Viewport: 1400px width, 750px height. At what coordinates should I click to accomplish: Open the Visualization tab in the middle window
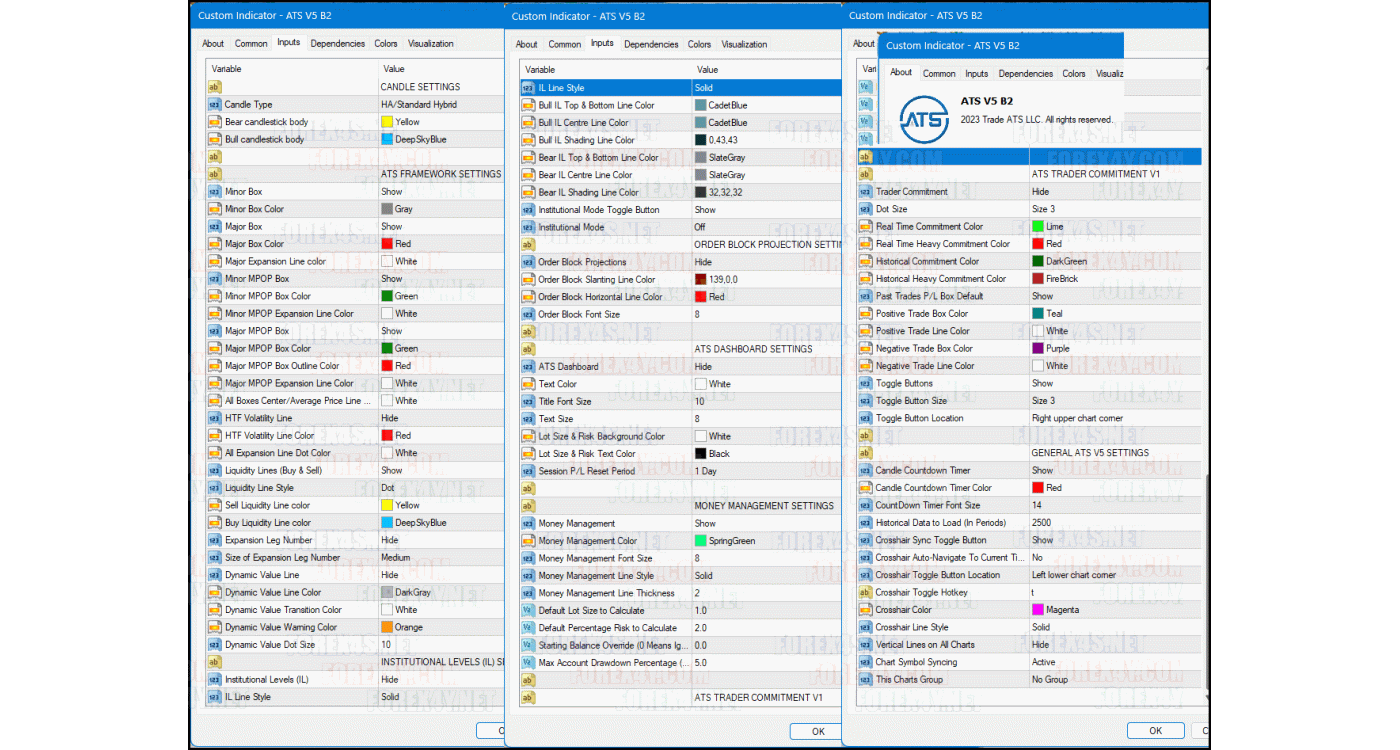[x=744, y=44]
